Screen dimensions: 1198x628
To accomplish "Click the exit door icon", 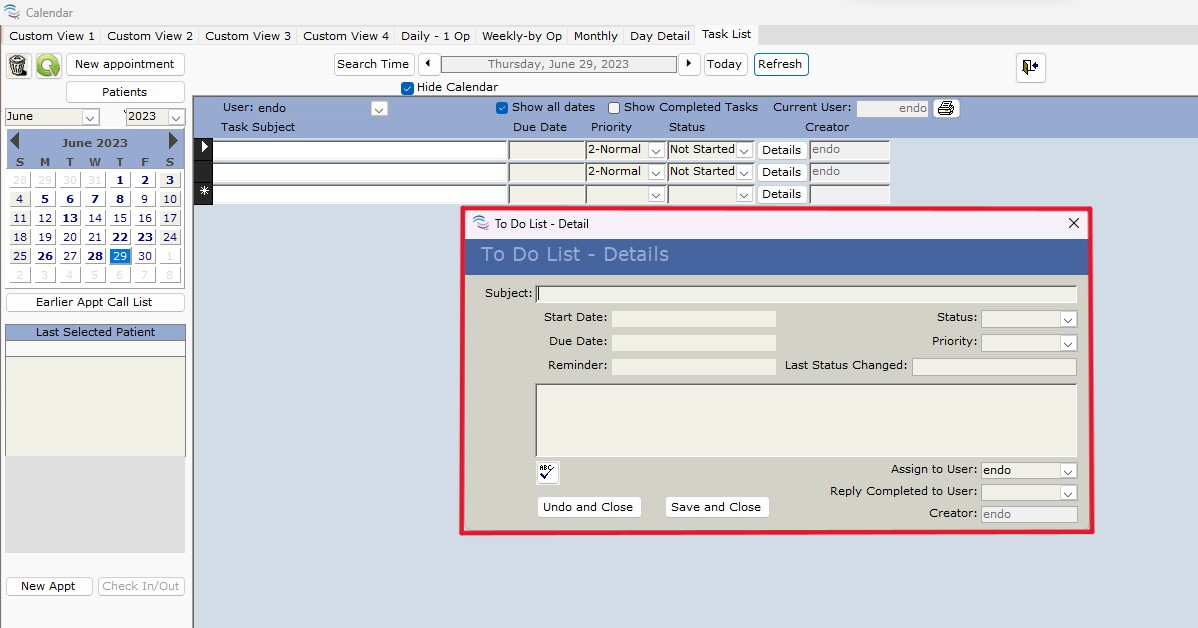I will tap(1030, 67).
